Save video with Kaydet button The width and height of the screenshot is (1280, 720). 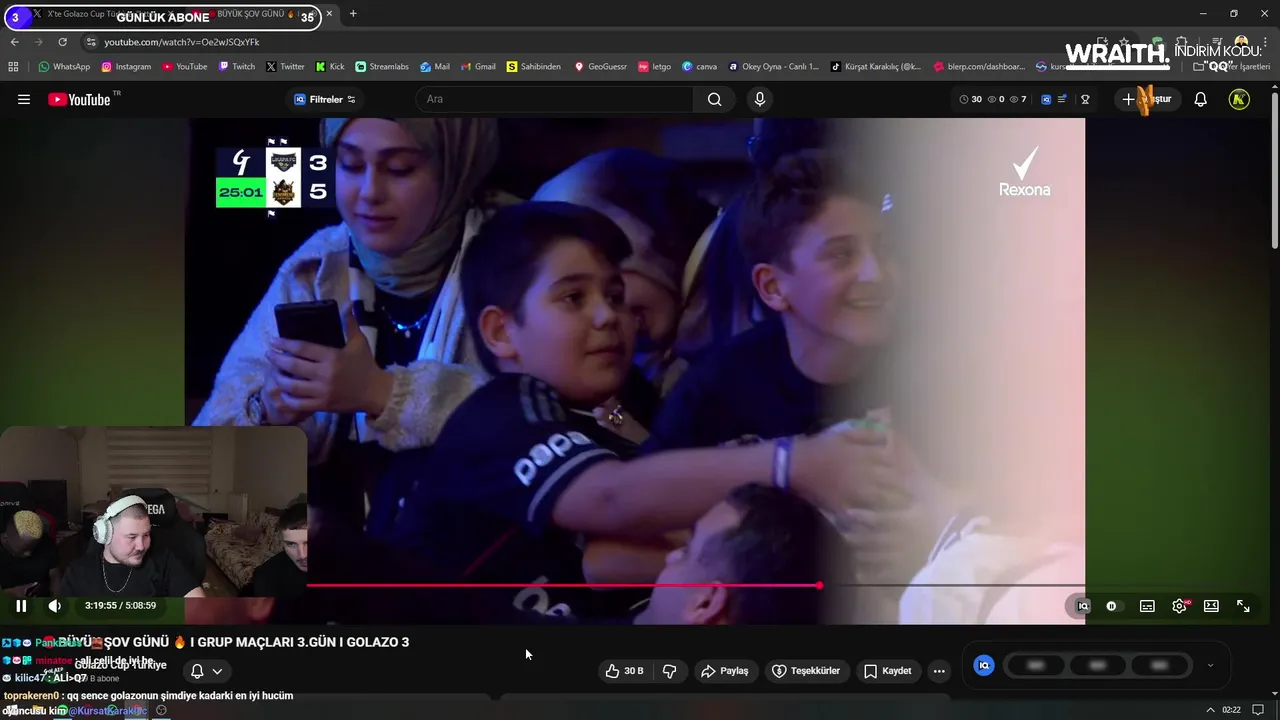click(888, 671)
